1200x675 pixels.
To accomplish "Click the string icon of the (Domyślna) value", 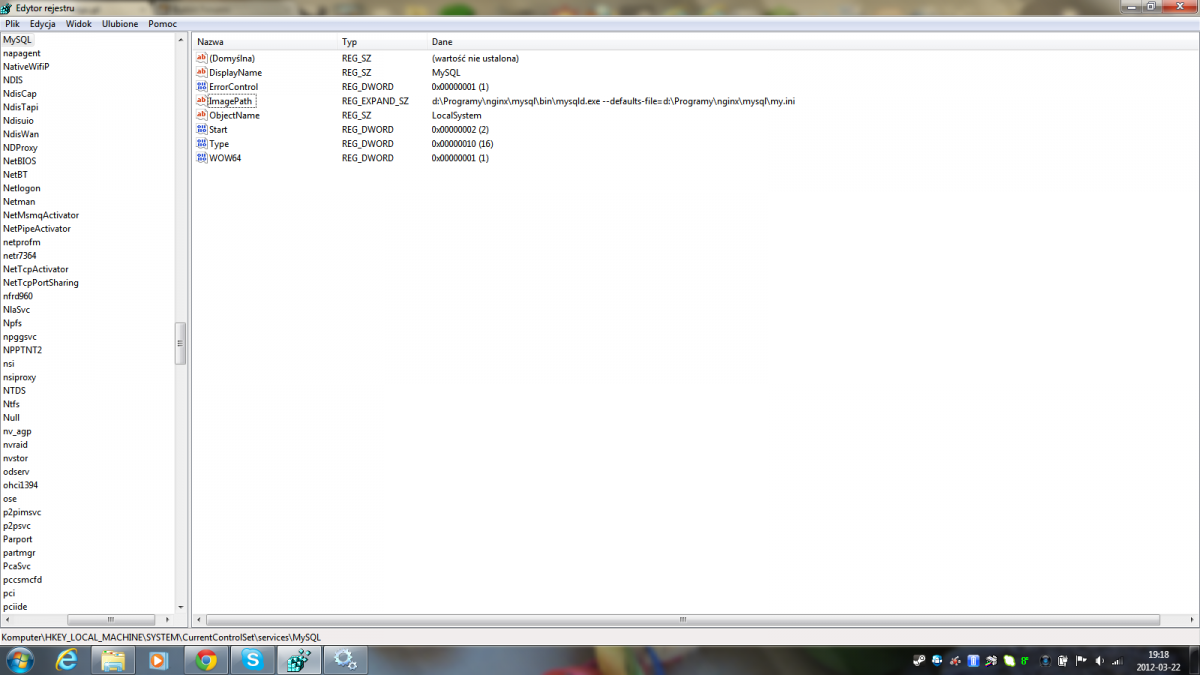I will tap(201, 58).
